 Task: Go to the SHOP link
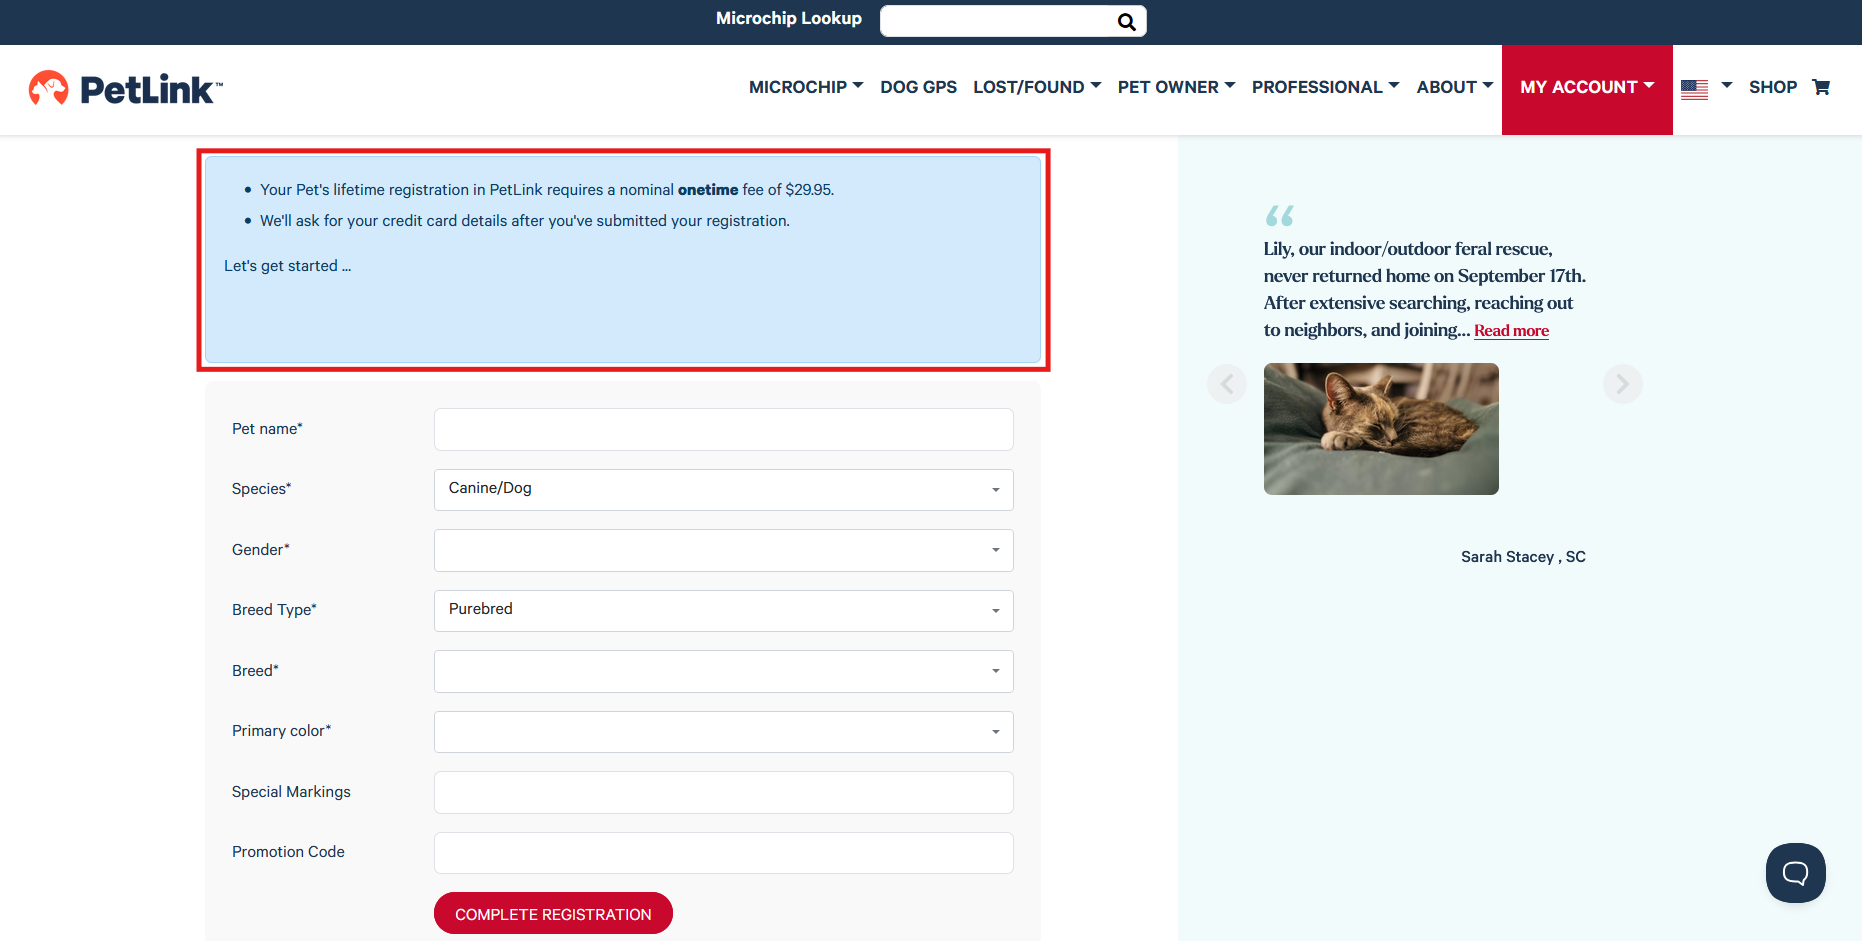pos(1773,87)
